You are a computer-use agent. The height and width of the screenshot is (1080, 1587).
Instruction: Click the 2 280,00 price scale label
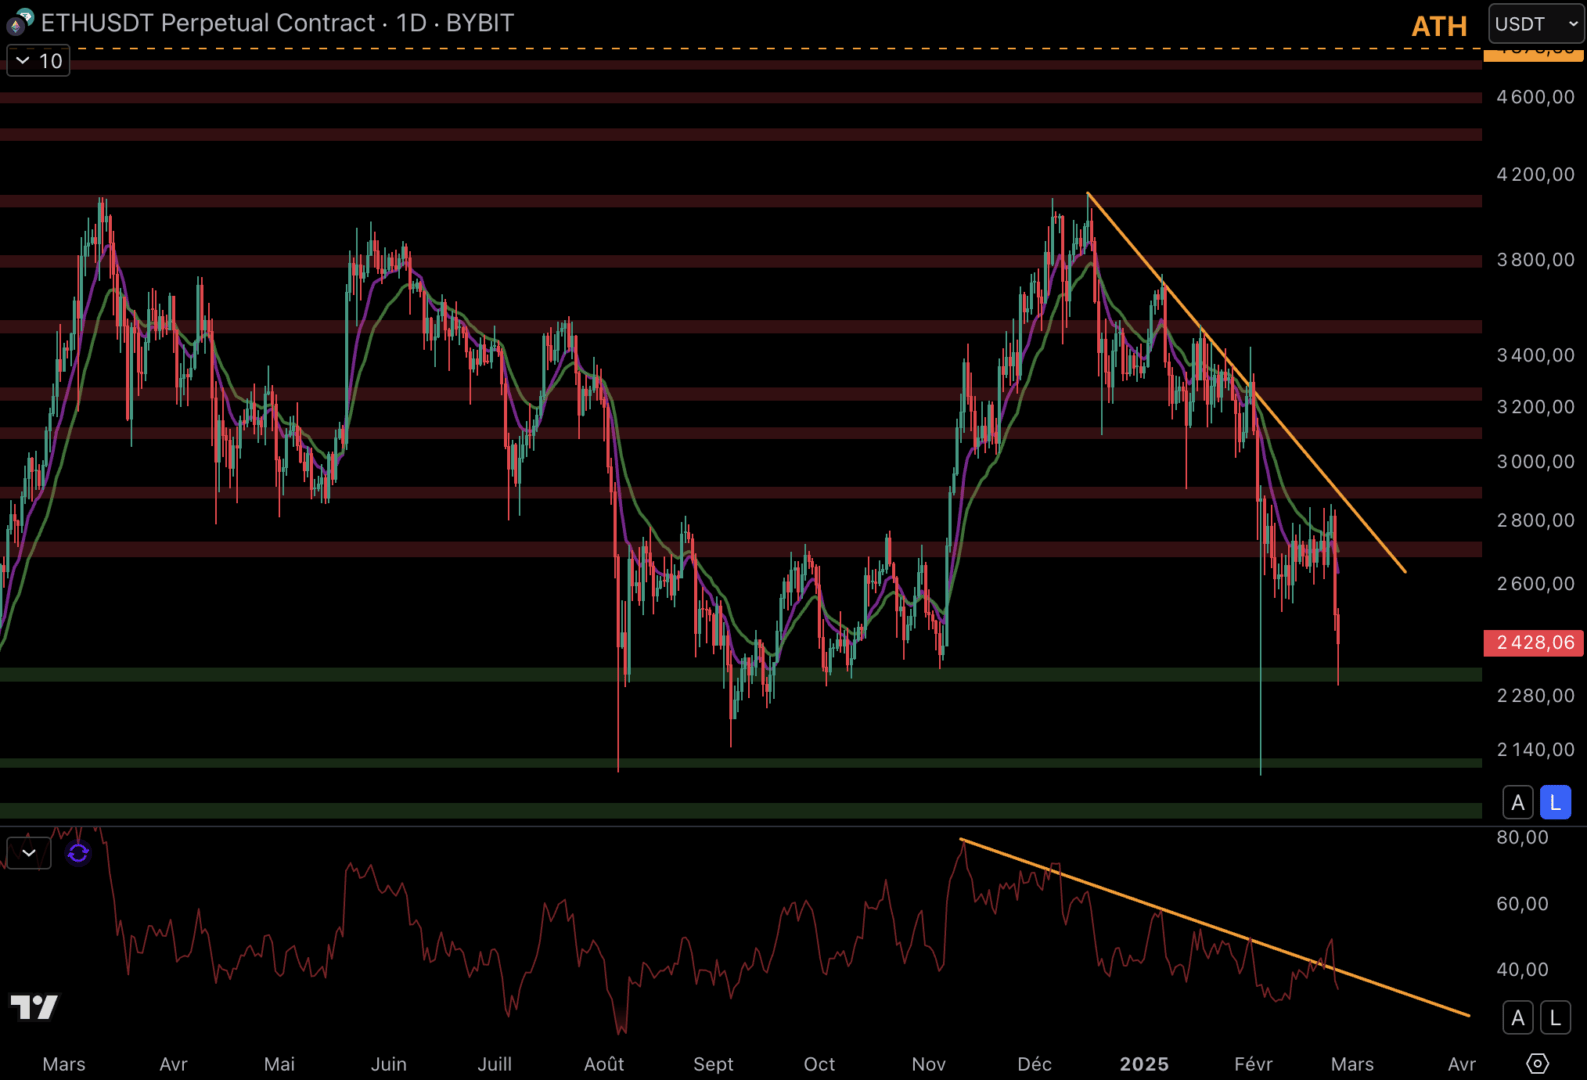1535,695
